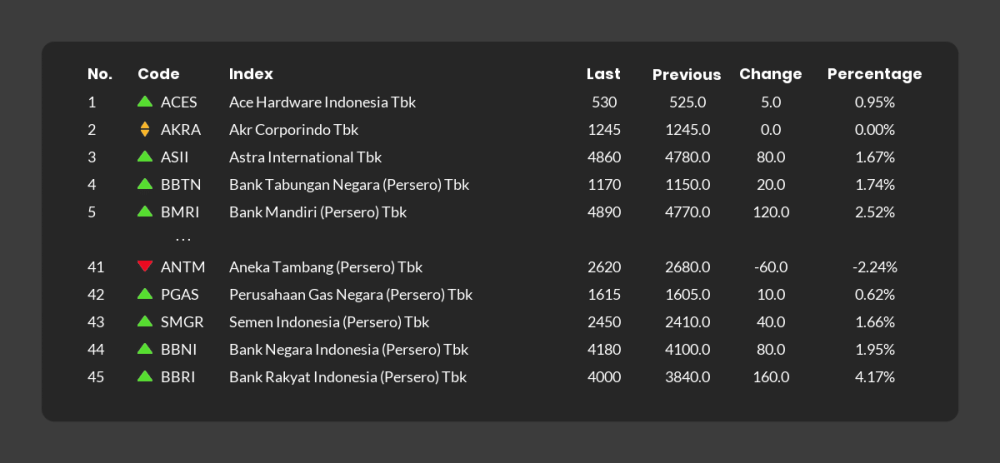Click the red down arrow beside ANTM

[145, 266]
